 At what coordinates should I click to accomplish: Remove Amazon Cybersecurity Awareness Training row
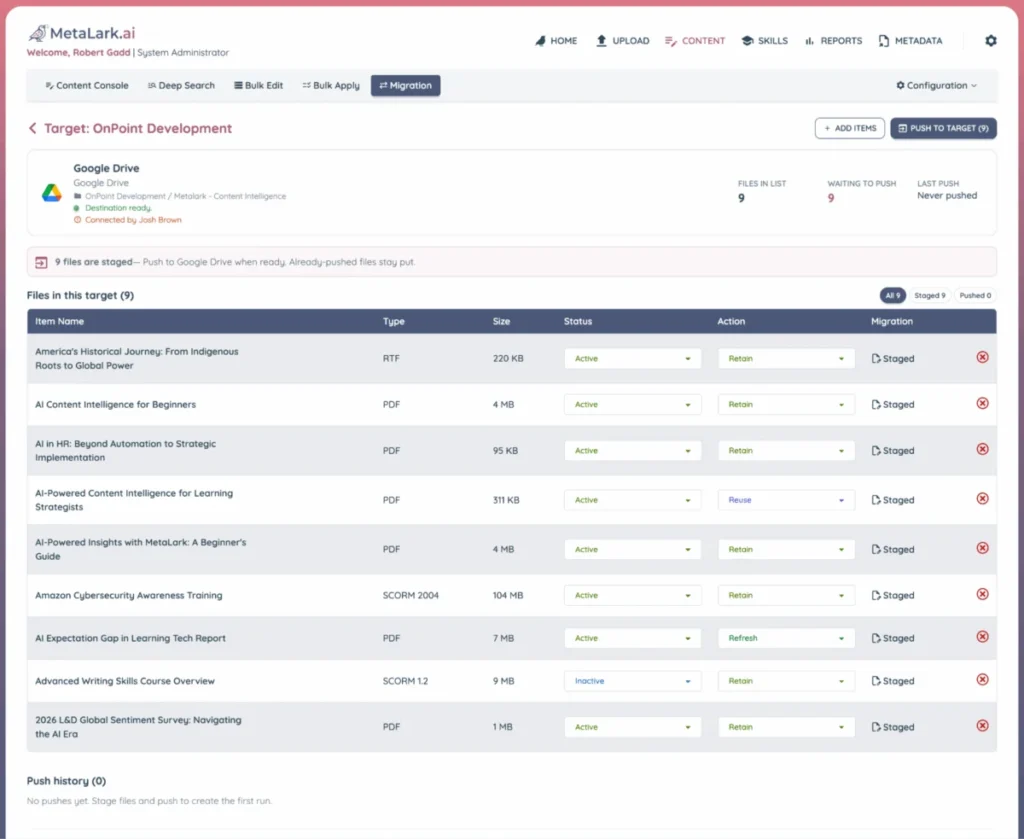click(x=982, y=594)
